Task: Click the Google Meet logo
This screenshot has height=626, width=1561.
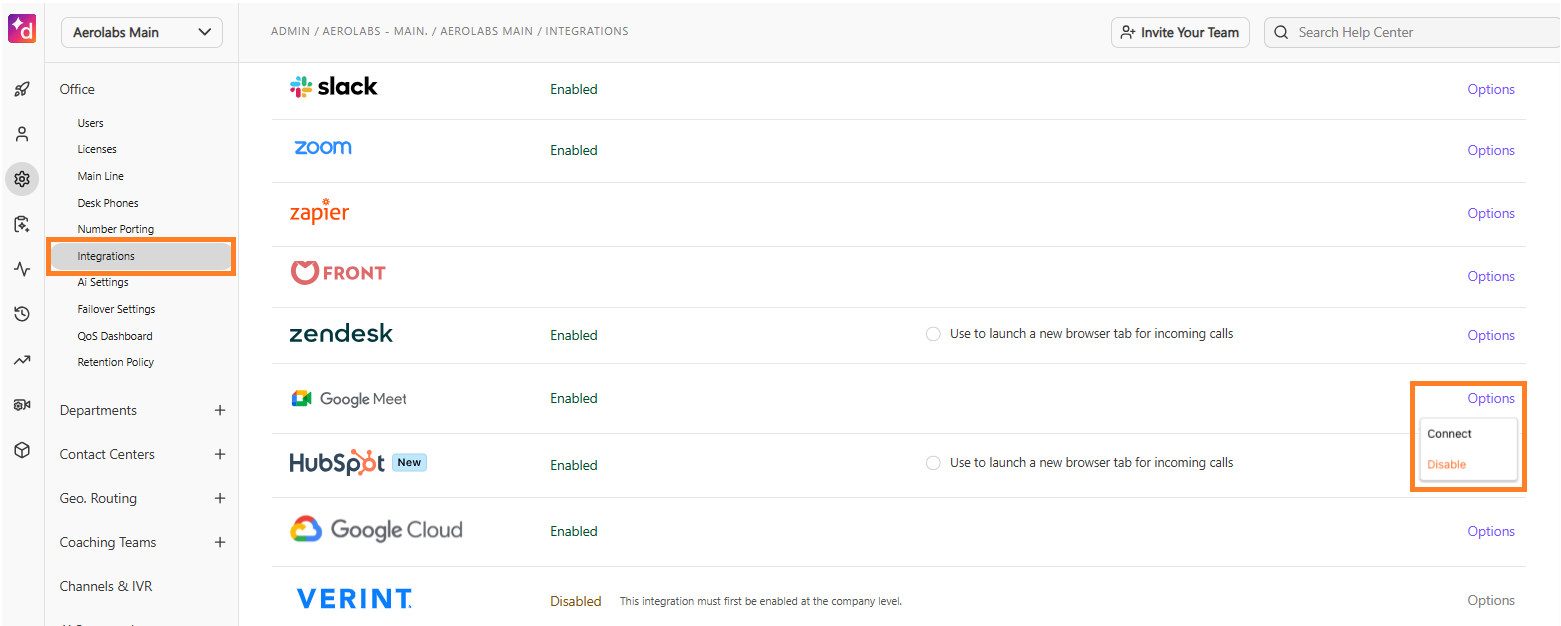Action: (x=349, y=399)
